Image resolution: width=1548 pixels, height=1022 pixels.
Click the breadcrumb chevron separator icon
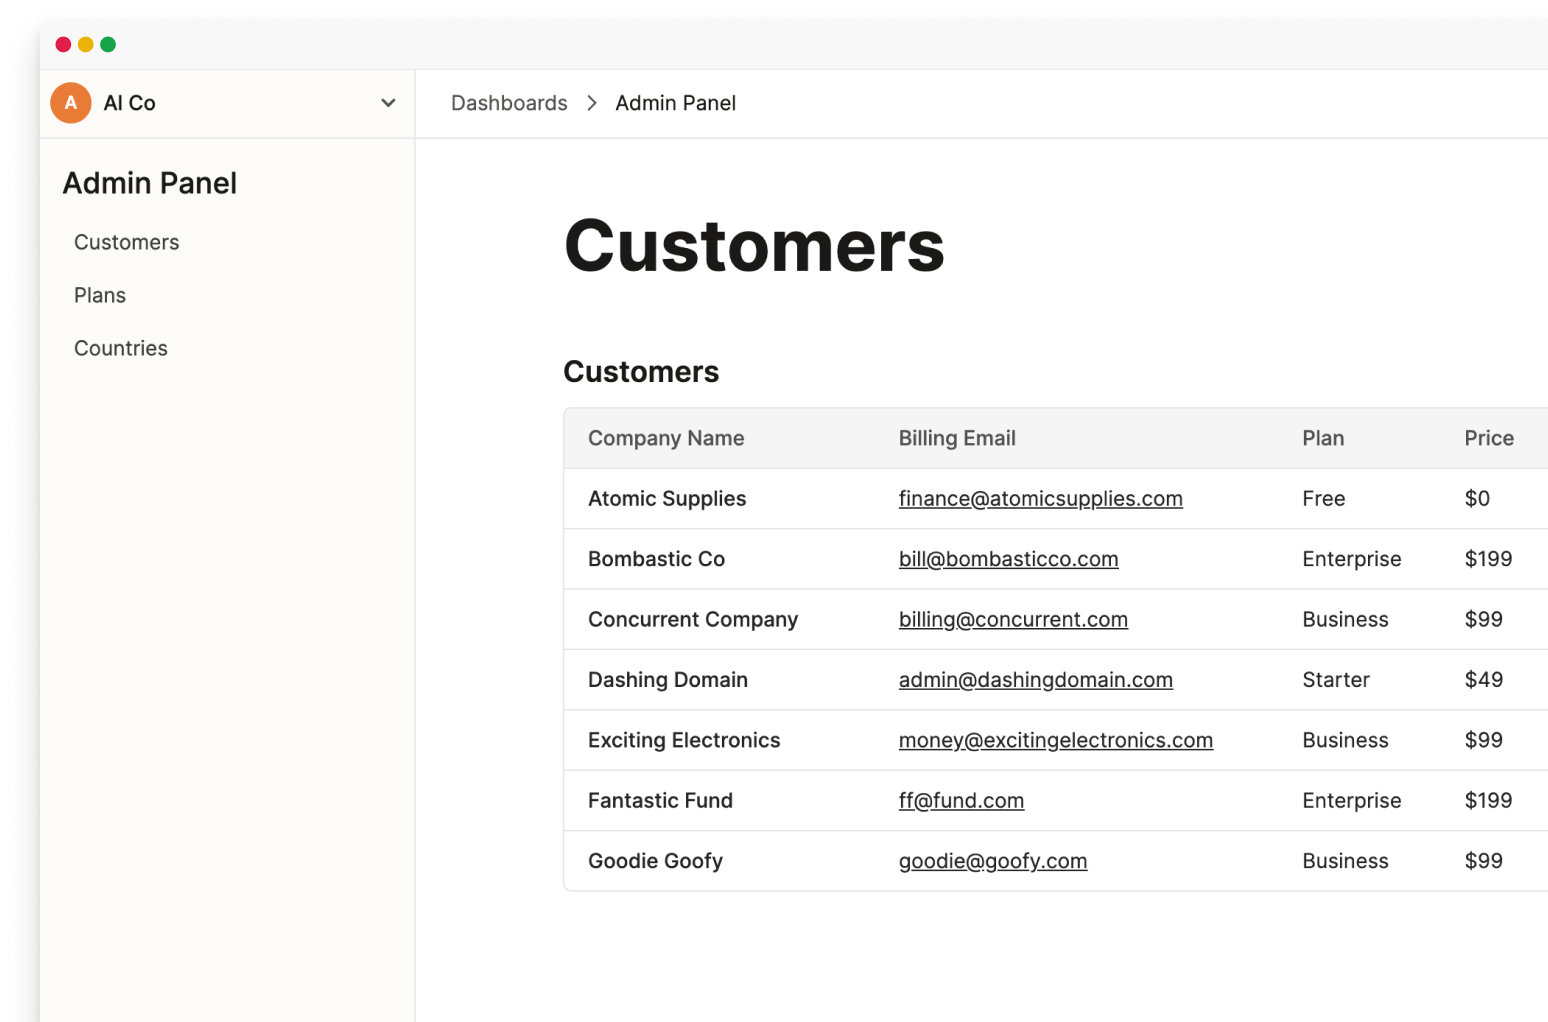click(592, 103)
